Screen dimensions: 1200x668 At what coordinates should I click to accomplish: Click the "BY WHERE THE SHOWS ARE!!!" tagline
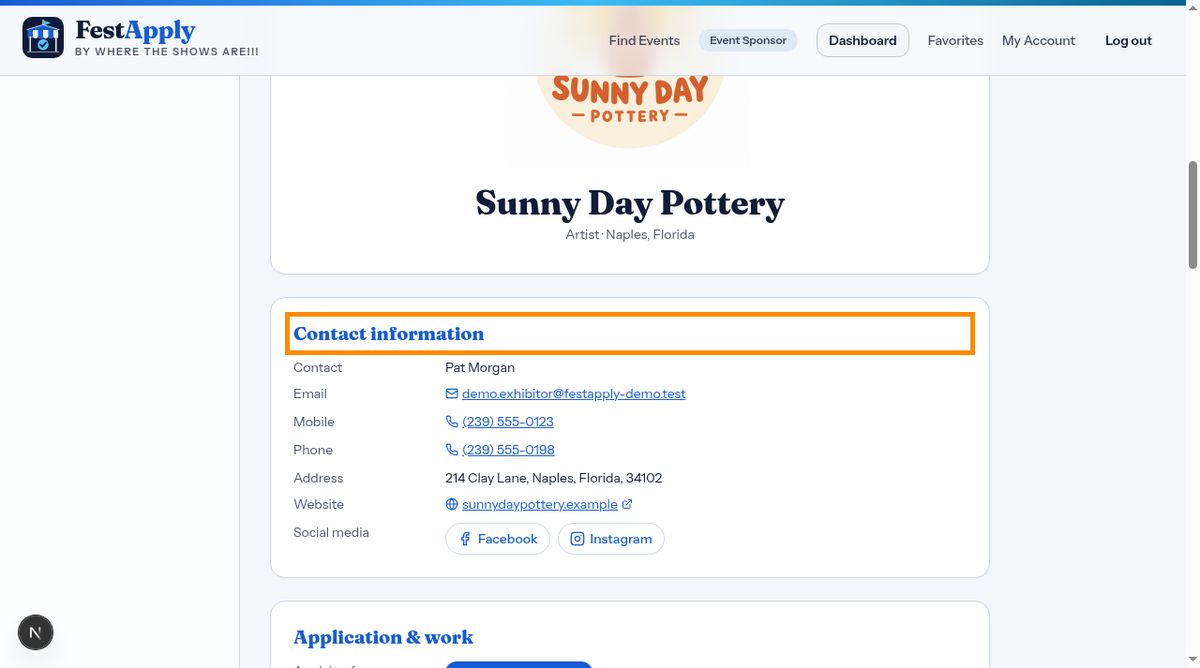click(167, 52)
